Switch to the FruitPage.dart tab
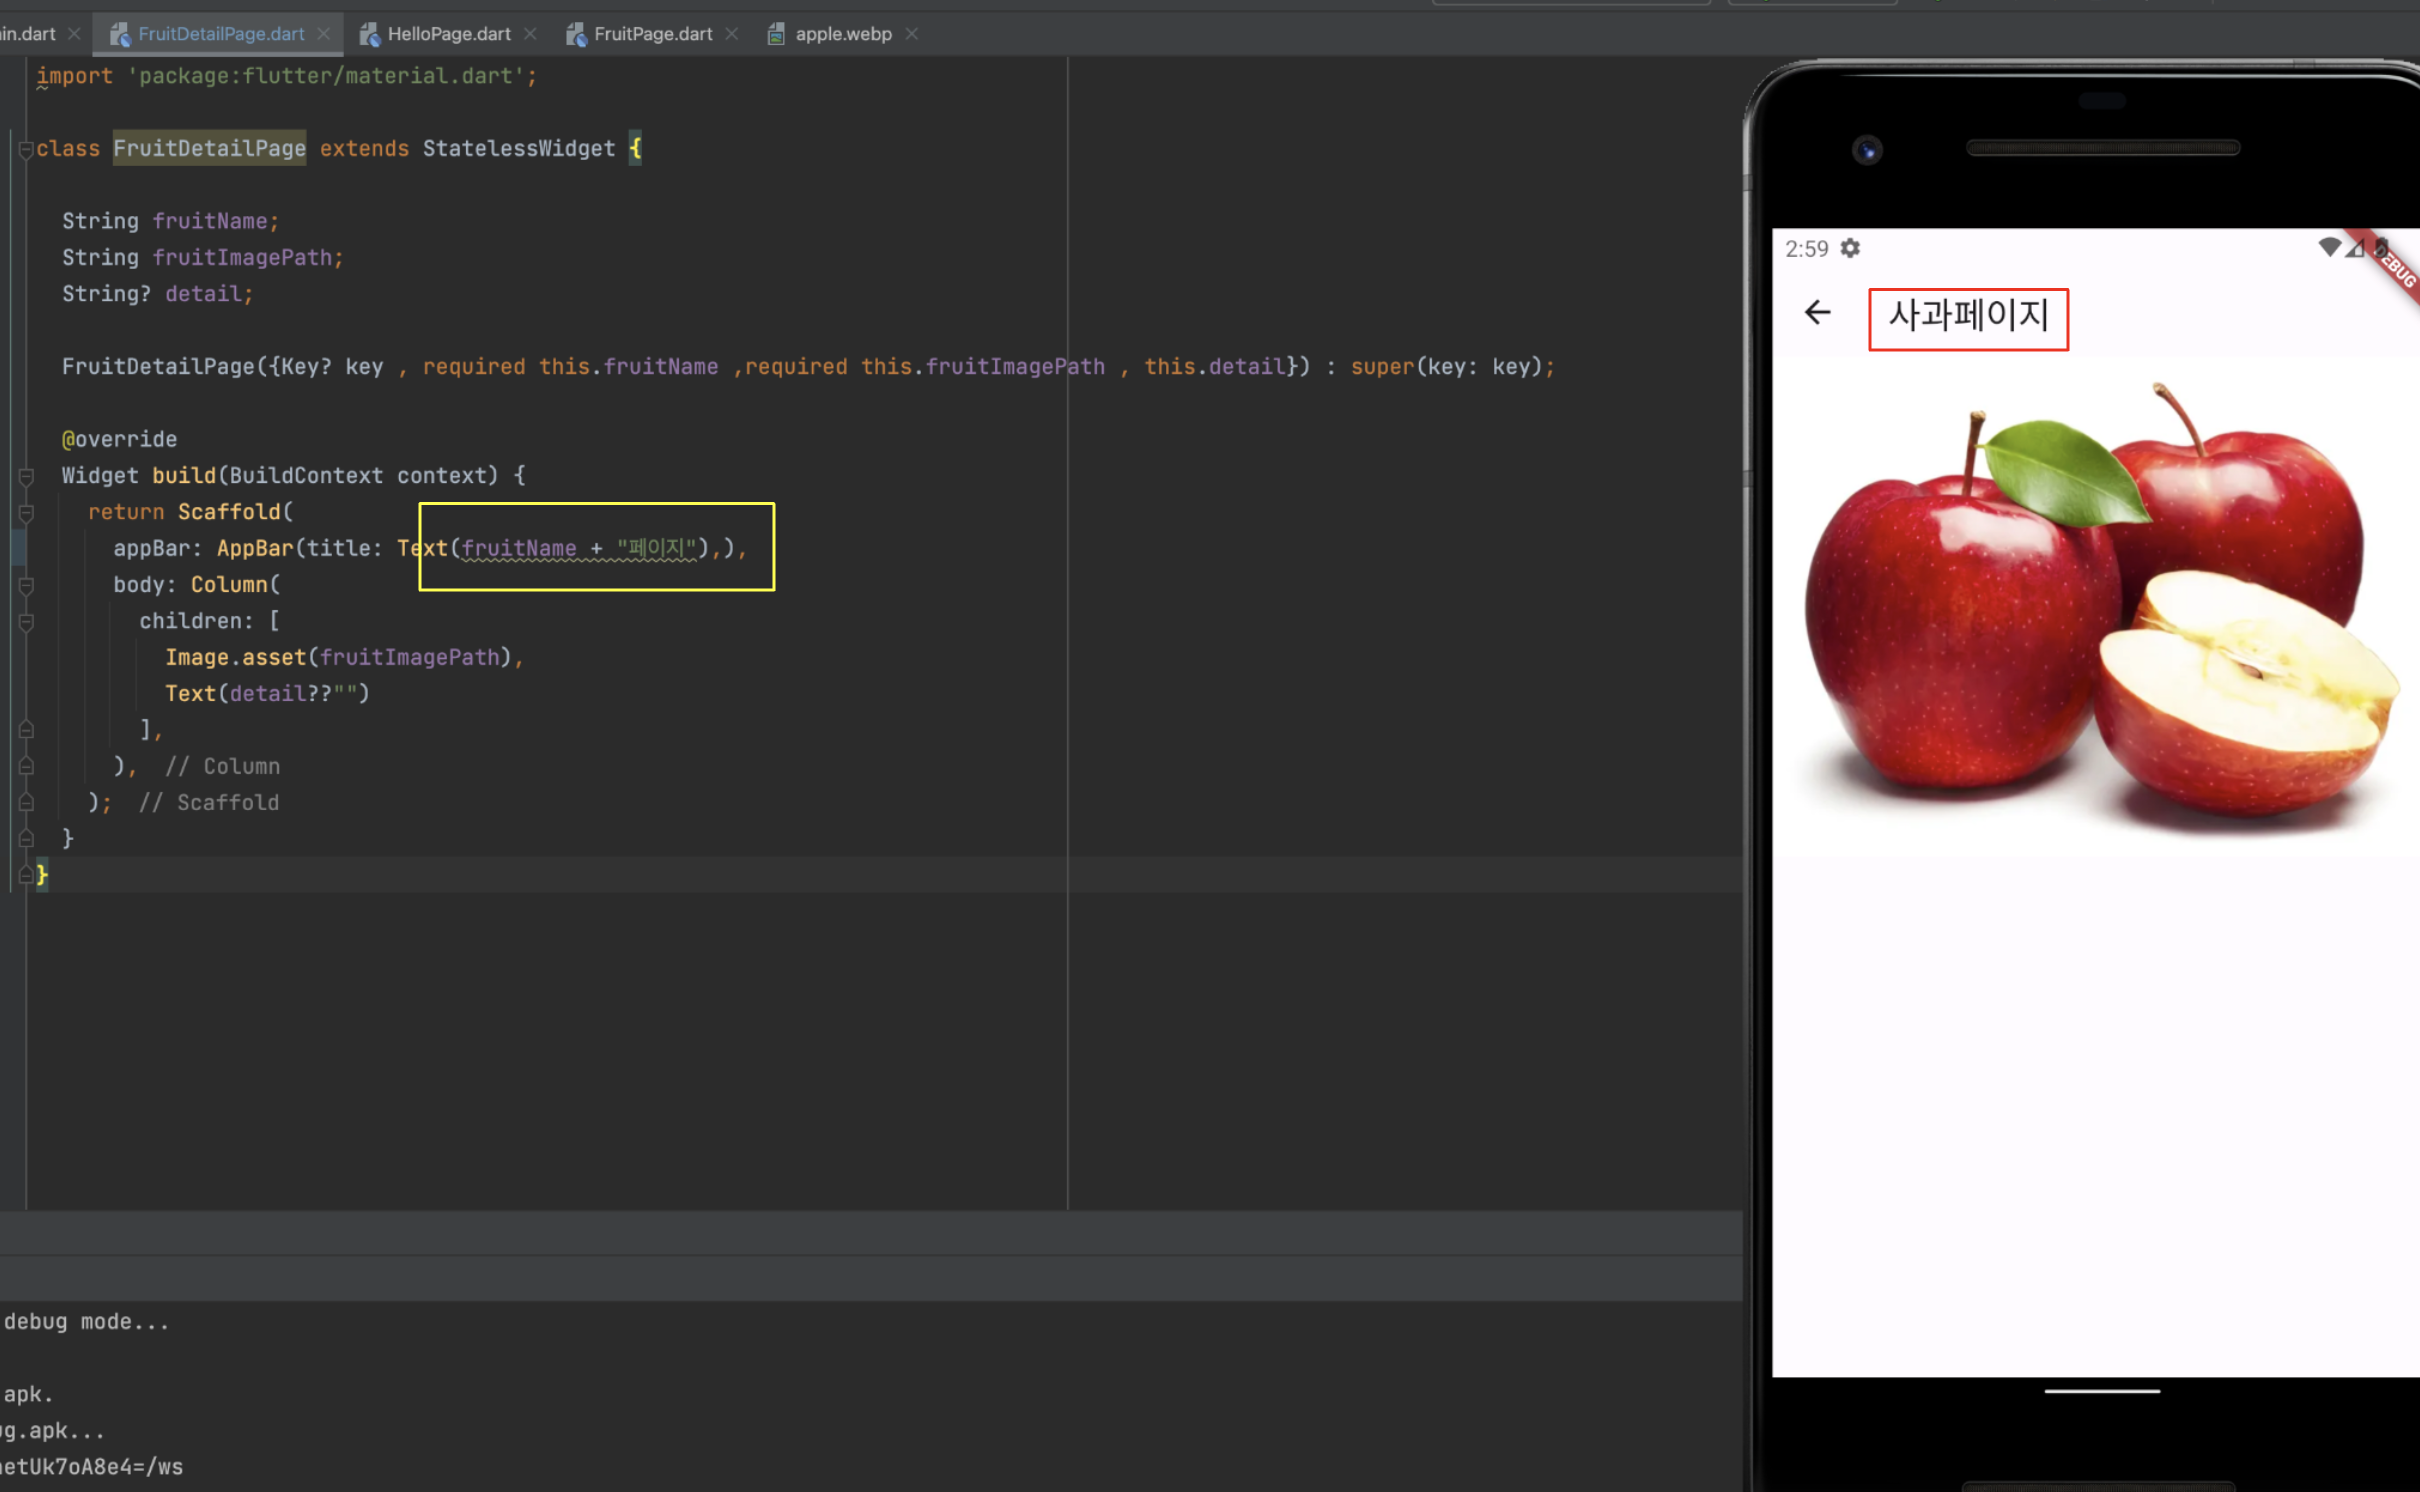Viewport: 2420px width, 1492px height. click(x=652, y=34)
